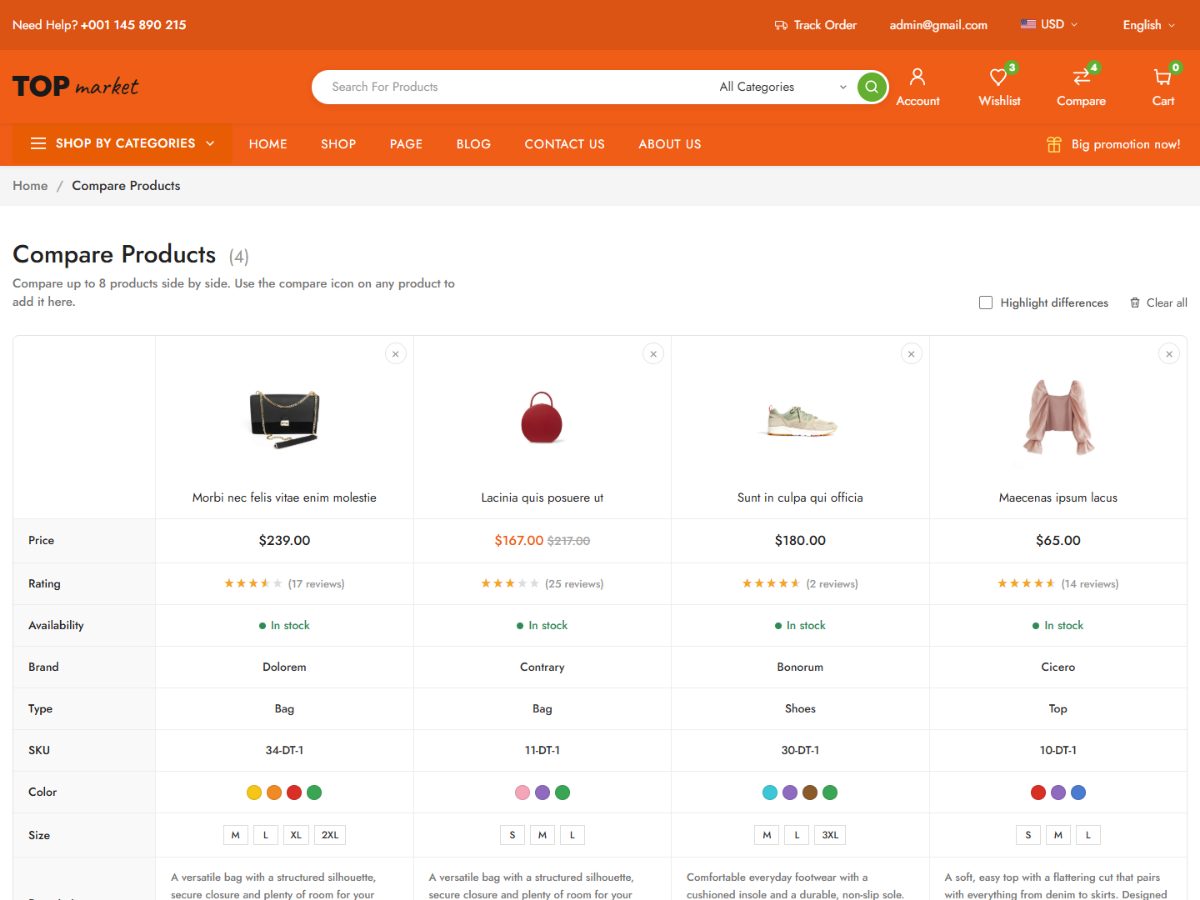
Task: Open product title Maecenas ipsum lacus
Action: [1058, 498]
